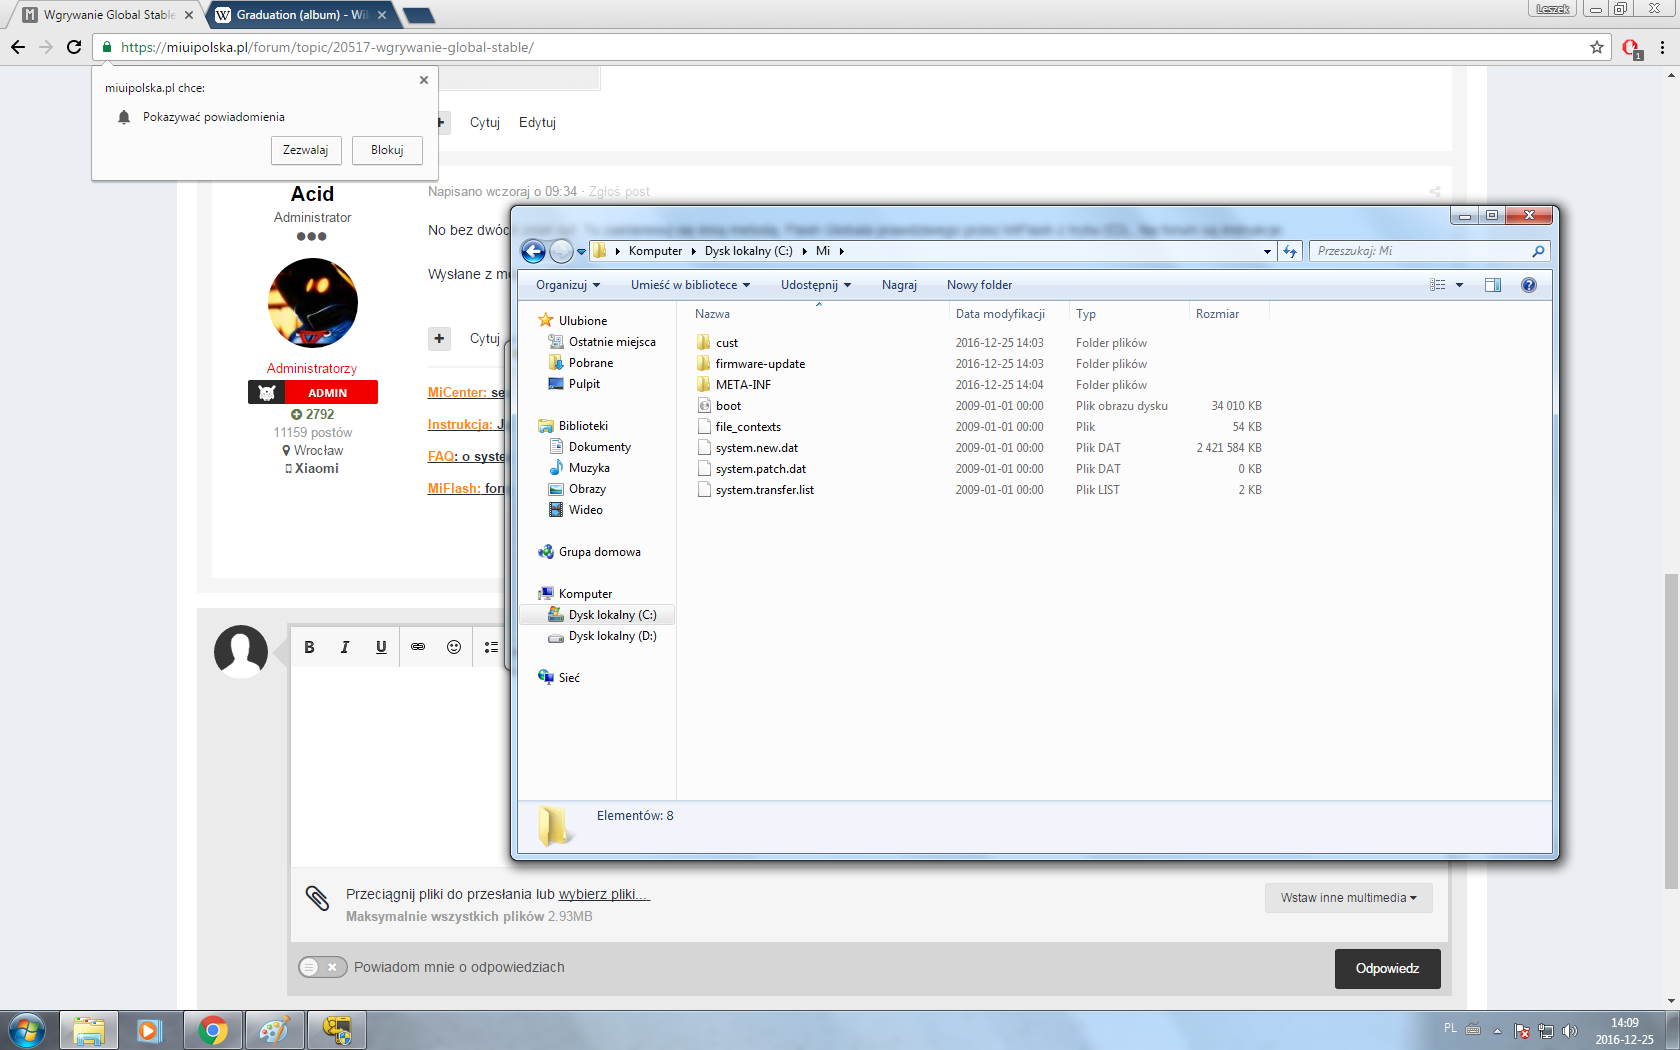Click 'Nowy folder' in Explorer toolbar
Image resolution: width=1680 pixels, height=1050 pixels.
[x=979, y=285]
